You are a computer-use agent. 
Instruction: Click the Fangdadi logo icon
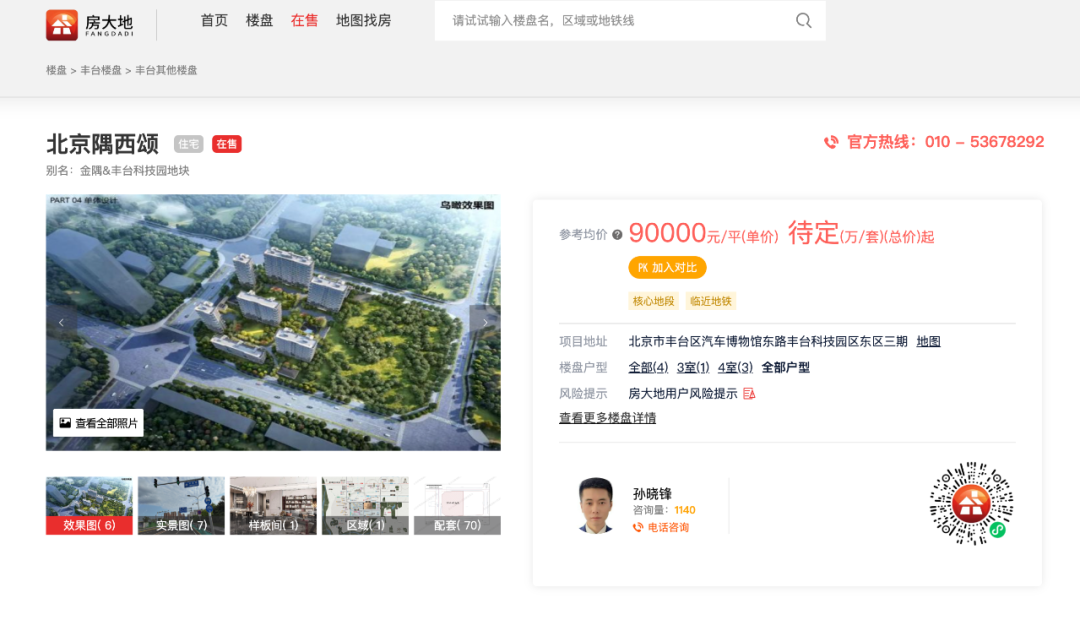pyautogui.click(x=62, y=24)
